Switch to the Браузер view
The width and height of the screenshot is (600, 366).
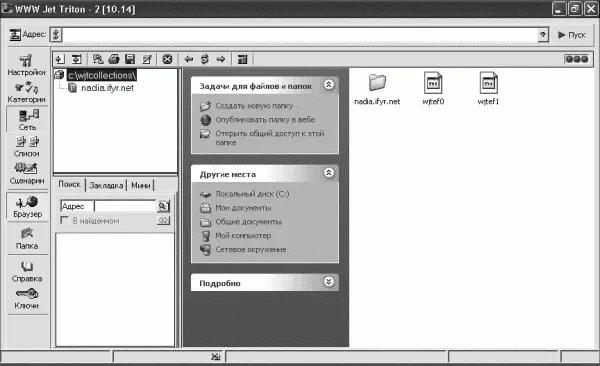[27, 207]
